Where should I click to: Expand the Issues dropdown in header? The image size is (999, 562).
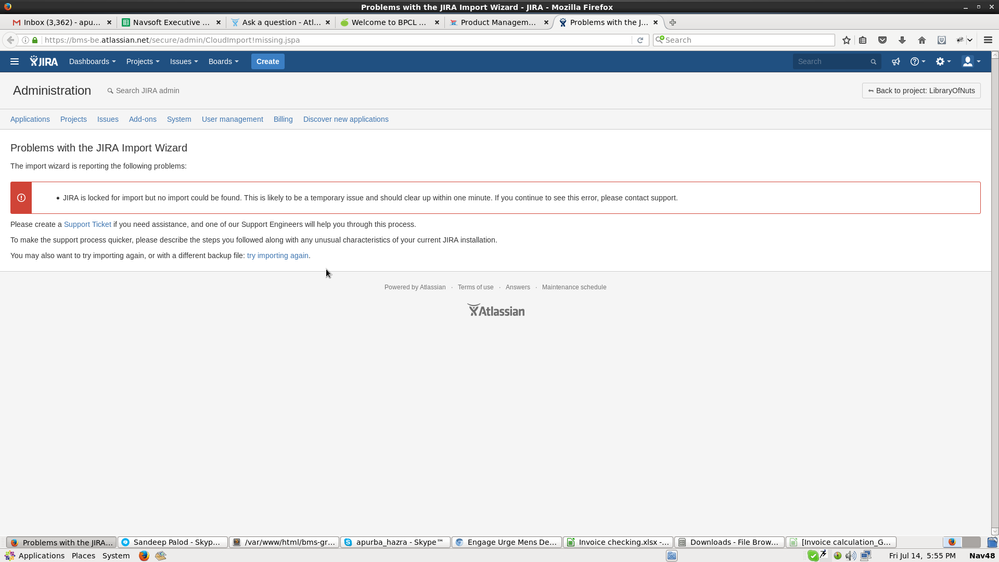(183, 62)
